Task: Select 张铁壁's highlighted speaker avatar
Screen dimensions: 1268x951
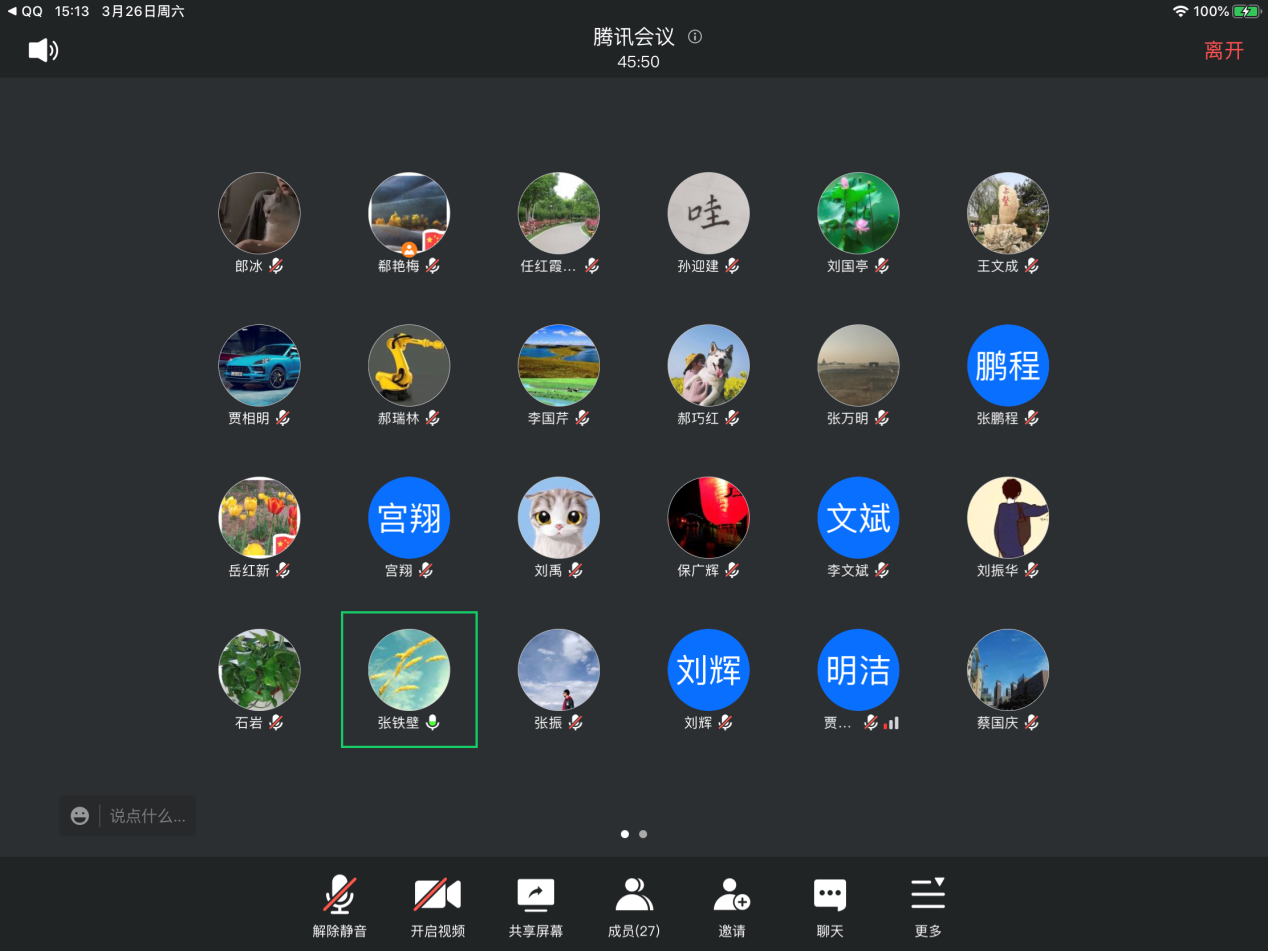Action: [x=409, y=669]
